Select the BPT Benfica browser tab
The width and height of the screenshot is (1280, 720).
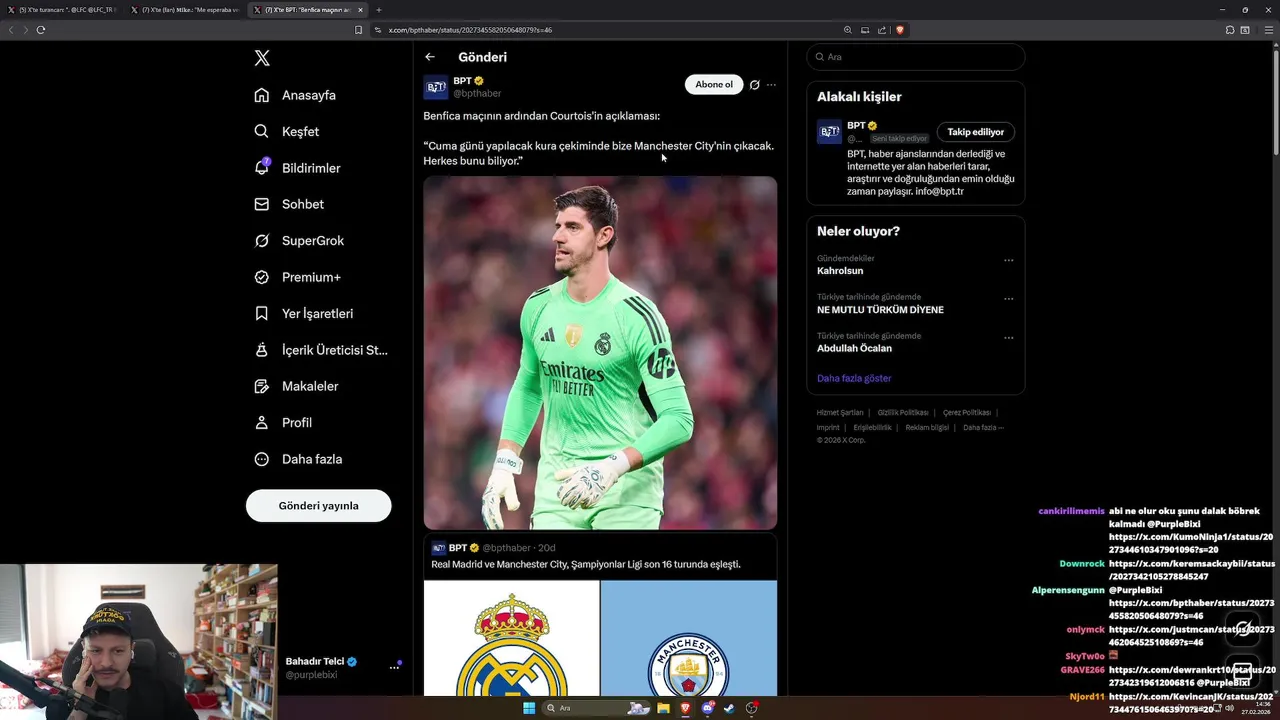(308, 10)
